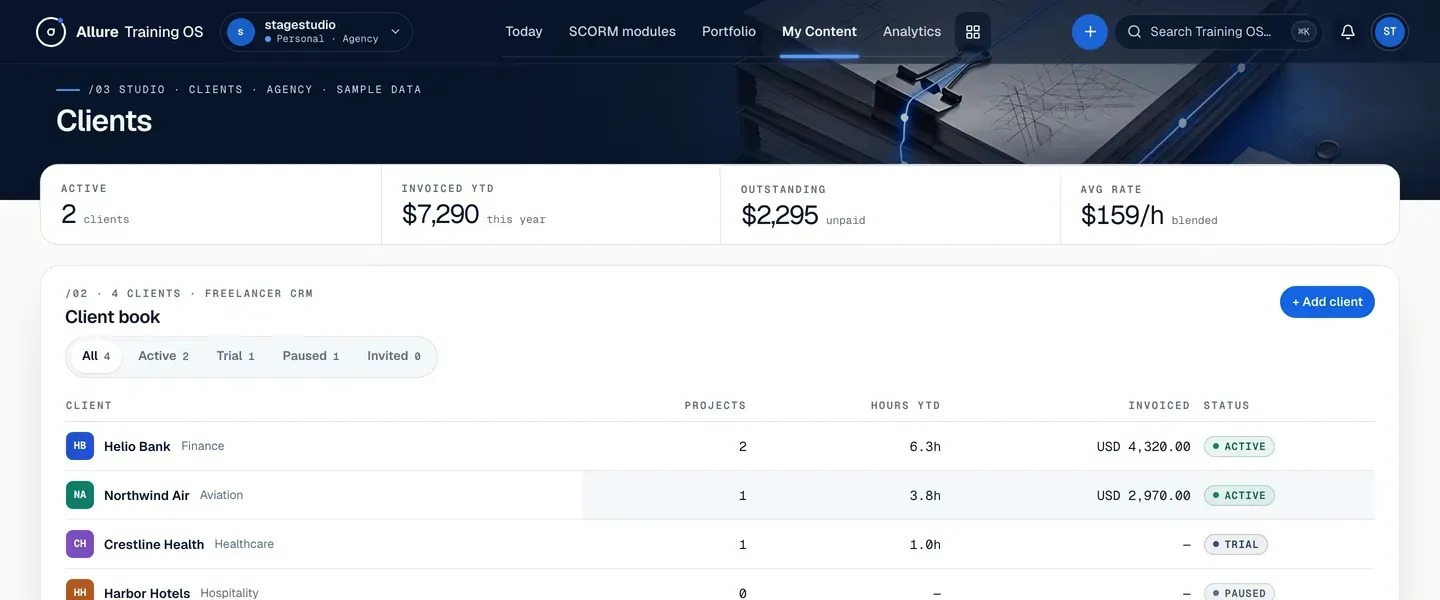Open the Northwind Air client name
1440x600 pixels.
point(147,495)
